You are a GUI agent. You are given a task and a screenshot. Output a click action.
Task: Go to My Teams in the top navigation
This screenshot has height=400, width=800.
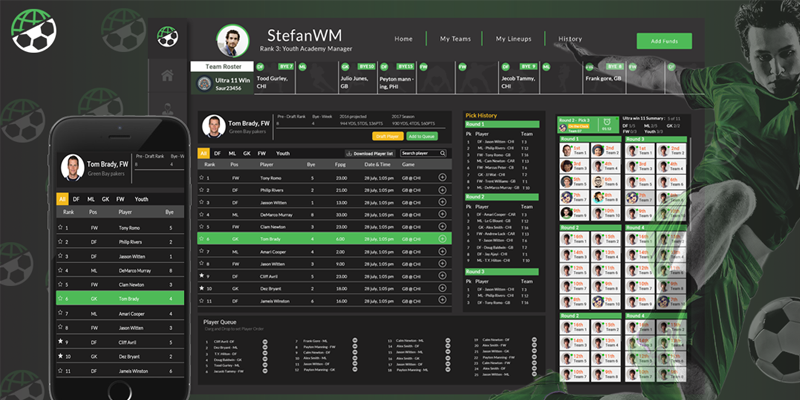click(x=455, y=39)
